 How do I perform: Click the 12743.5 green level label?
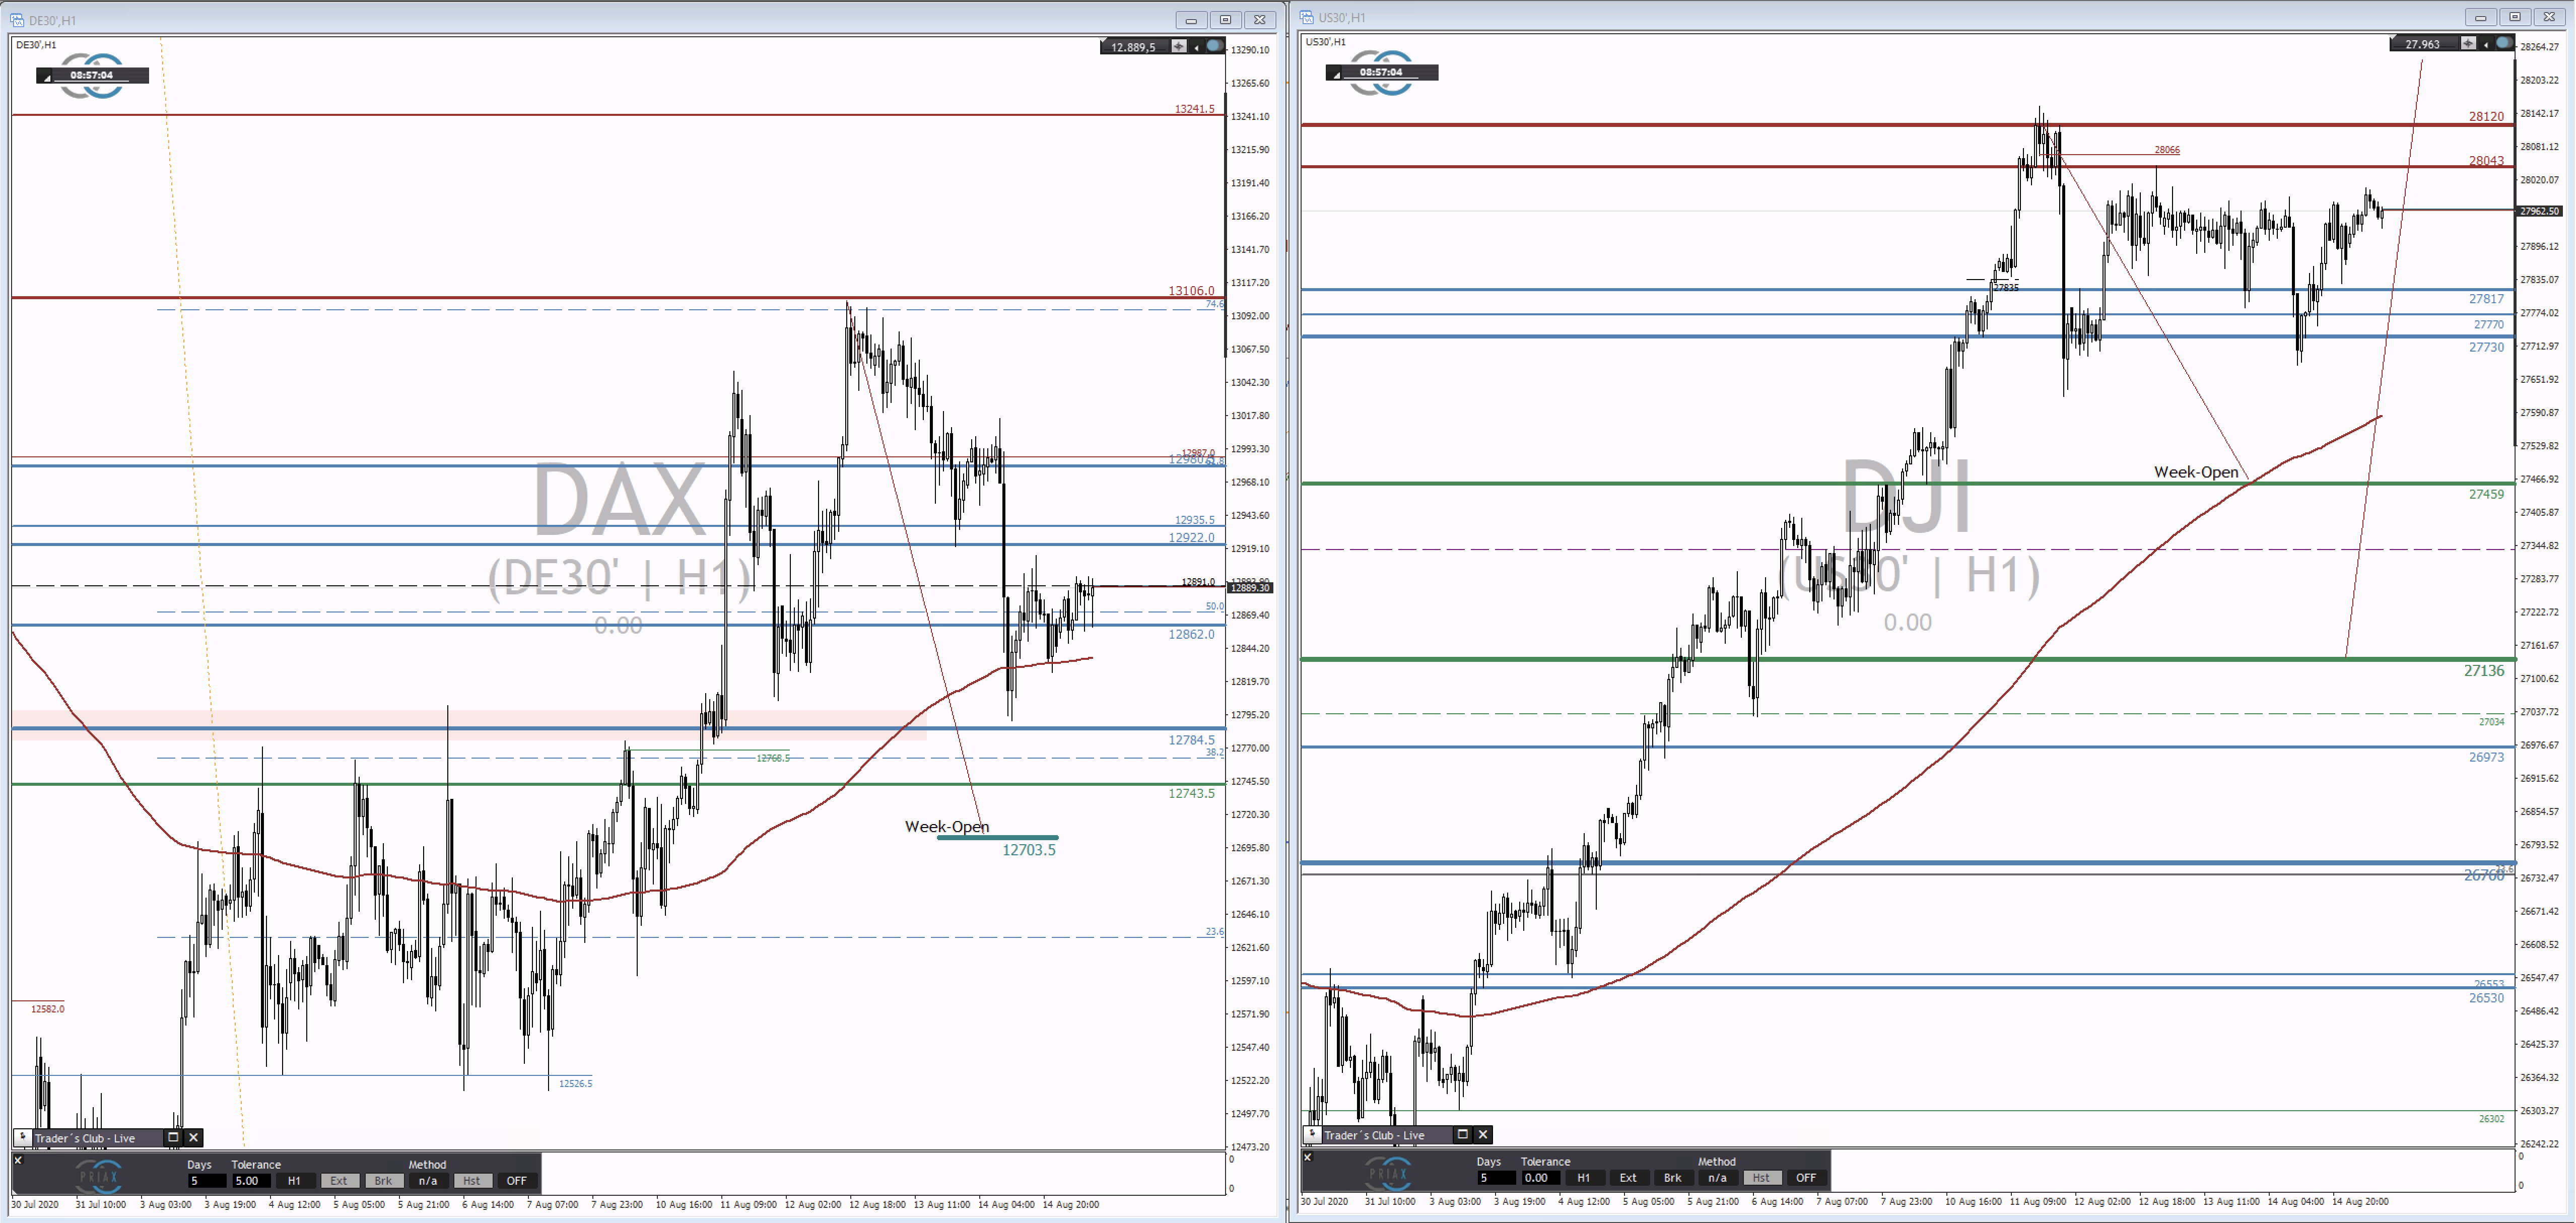pos(1192,794)
